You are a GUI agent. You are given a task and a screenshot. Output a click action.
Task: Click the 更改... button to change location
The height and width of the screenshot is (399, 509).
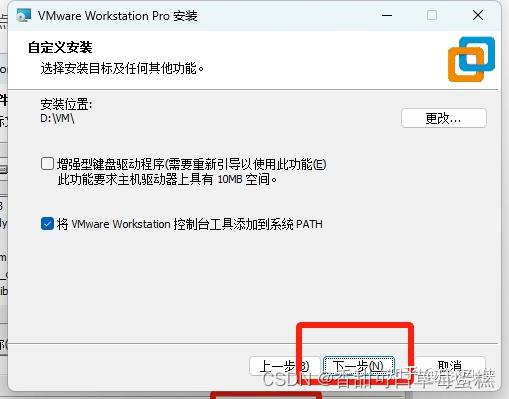pos(444,118)
